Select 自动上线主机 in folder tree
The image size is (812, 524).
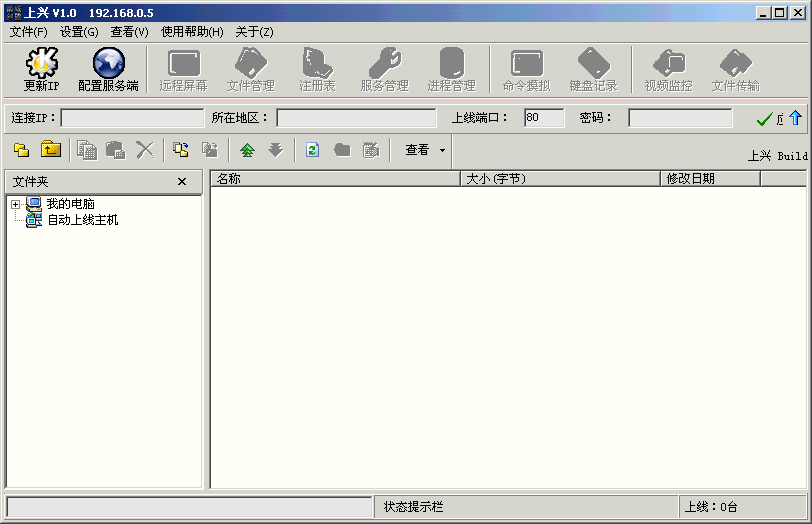(82, 220)
